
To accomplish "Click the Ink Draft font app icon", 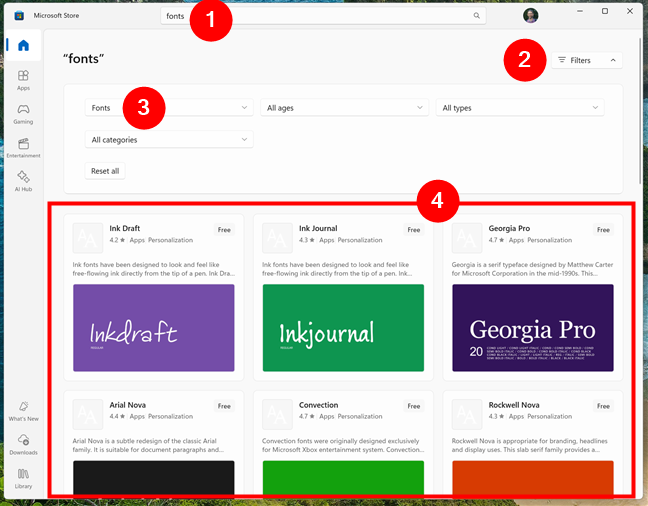I will pos(88,238).
